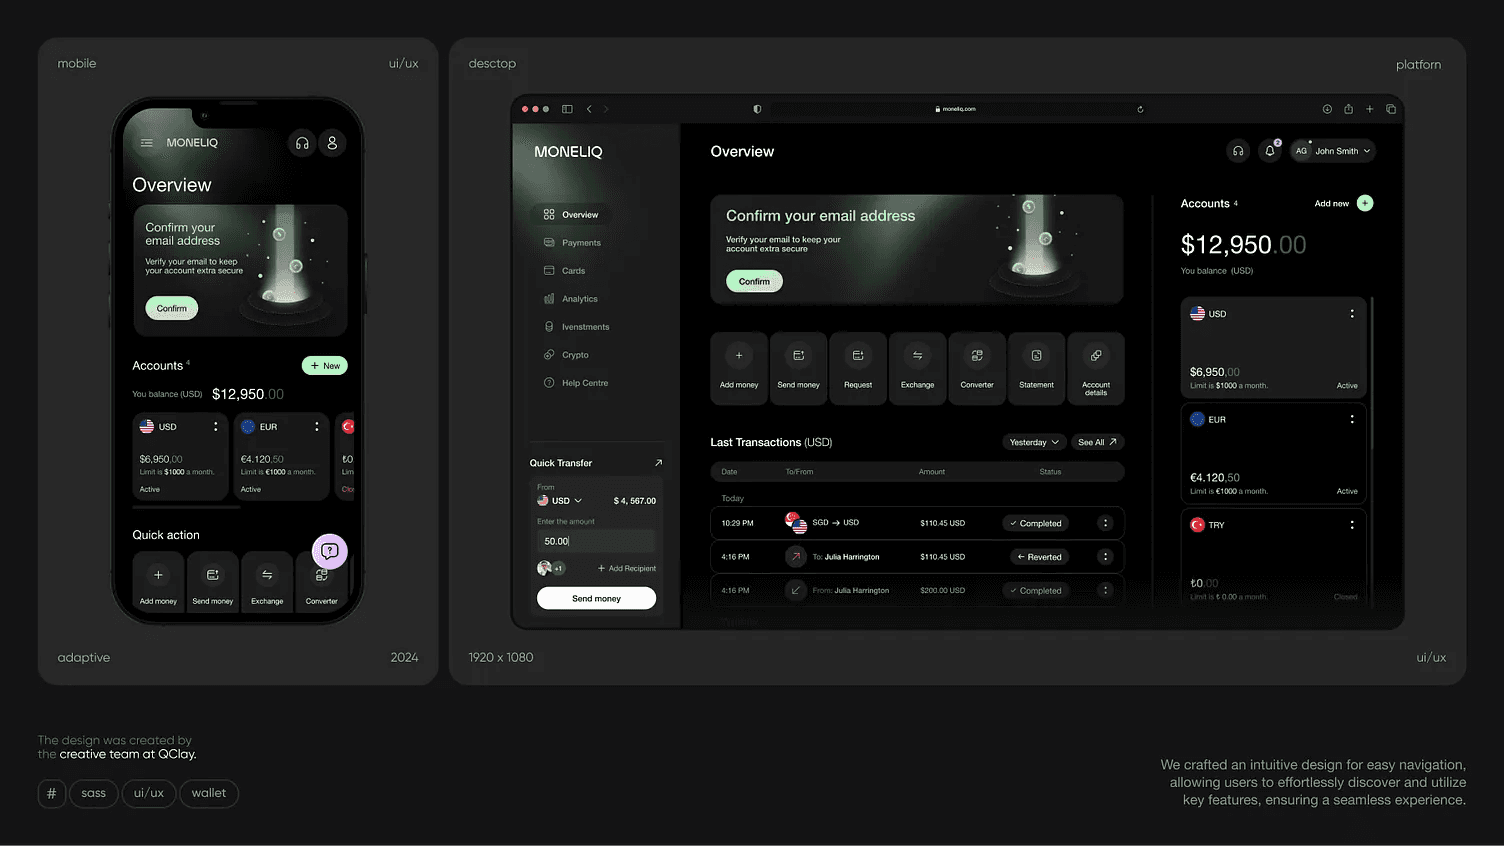Click the desktop Converter action tile
This screenshot has width=1504, height=846.
[x=977, y=368]
